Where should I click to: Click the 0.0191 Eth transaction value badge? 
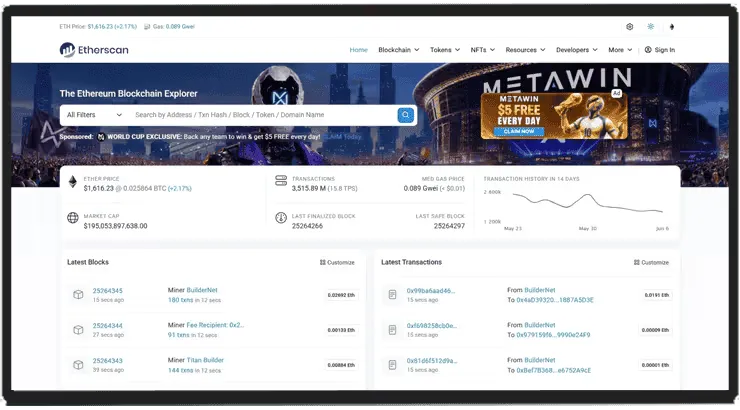click(x=656, y=295)
